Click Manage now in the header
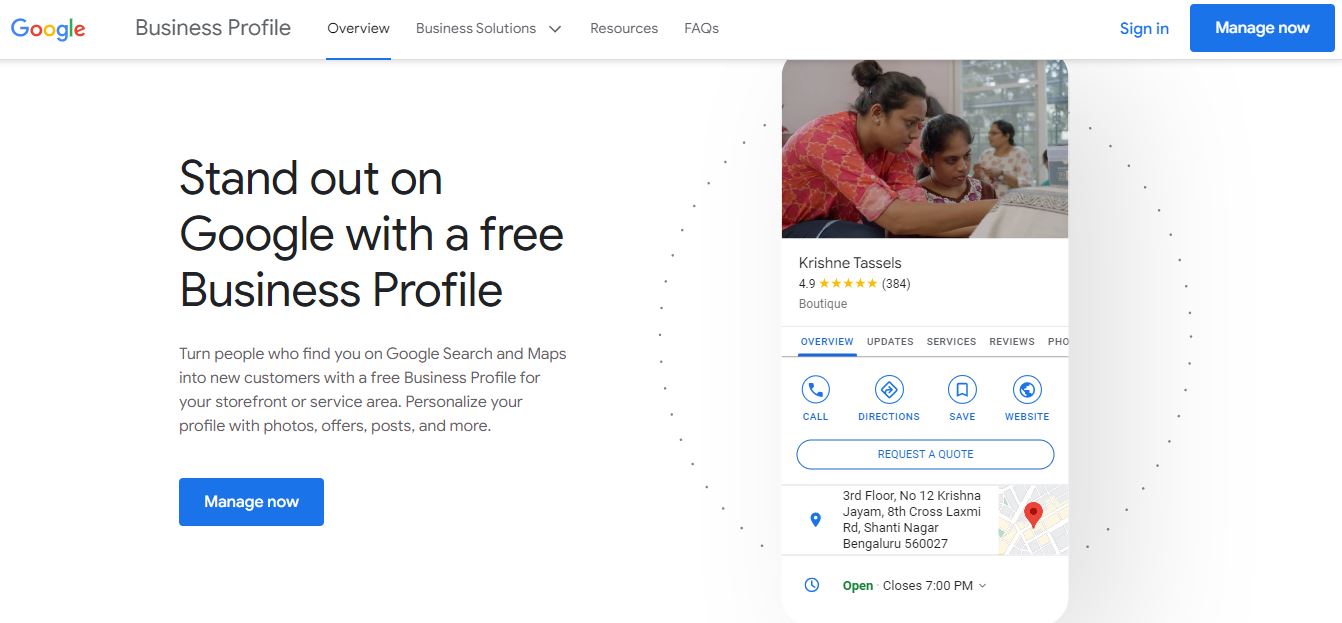 [x=1262, y=28]
